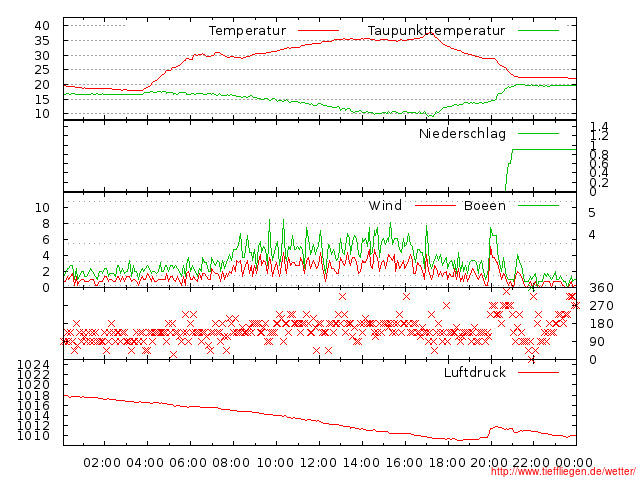Screen dimensions: 640x480
Task: Click the 20 temperature axis value
Action: (x=42, y=85)
